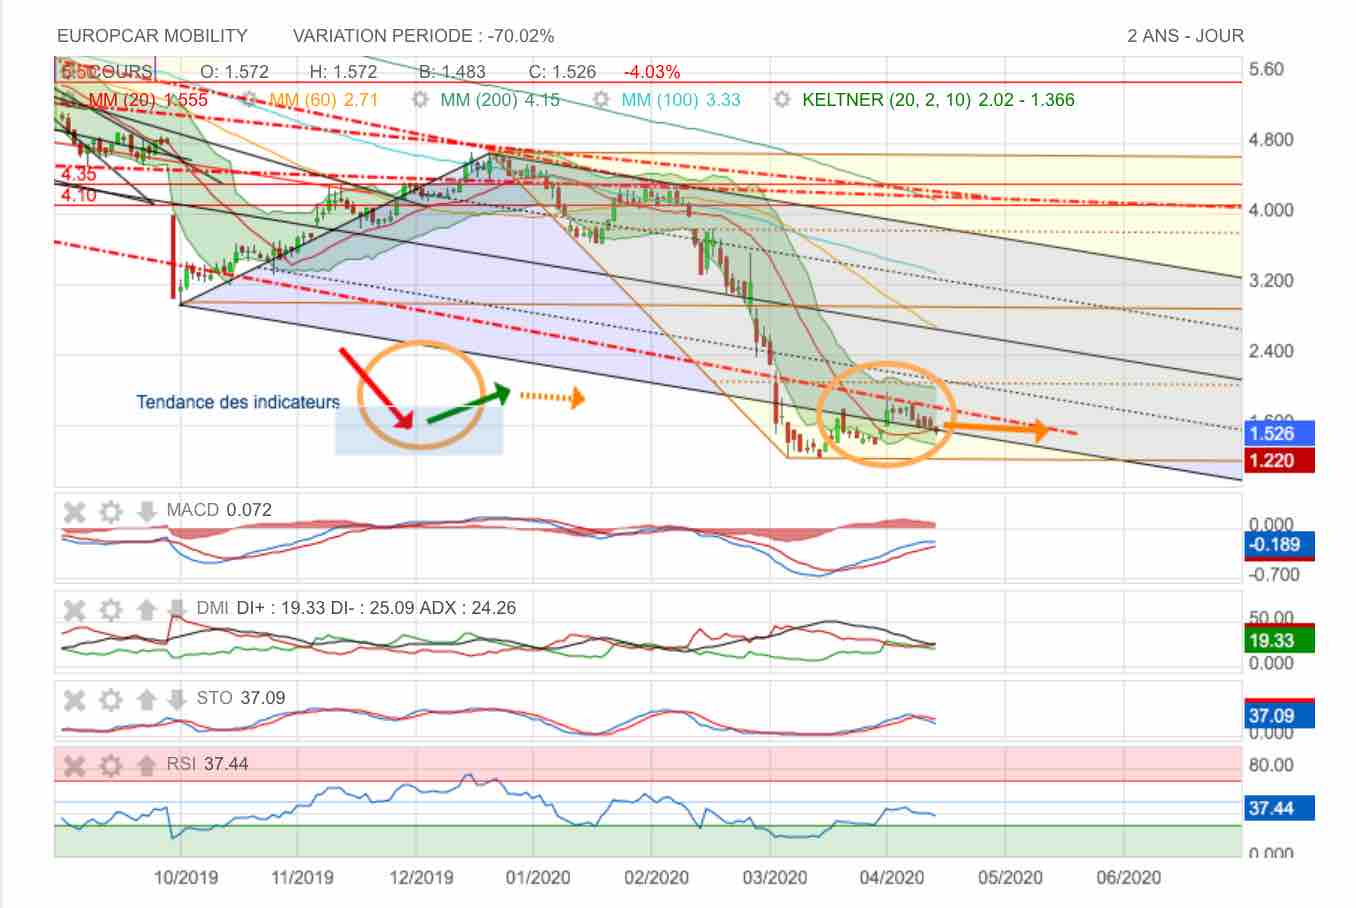Click the DMI DI+ DI- ADX readout
Screen dimensions: 1356x908
(x=356, y=608)
